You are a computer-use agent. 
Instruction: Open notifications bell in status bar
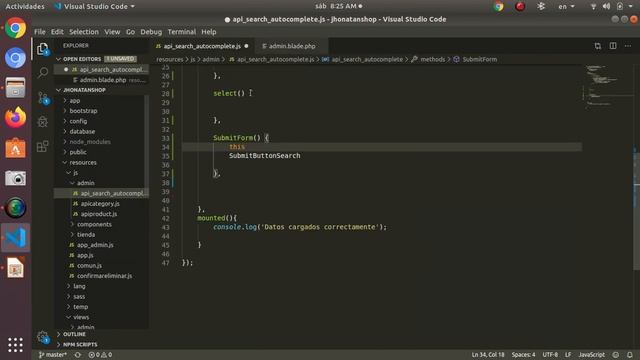tap(630, 355)
